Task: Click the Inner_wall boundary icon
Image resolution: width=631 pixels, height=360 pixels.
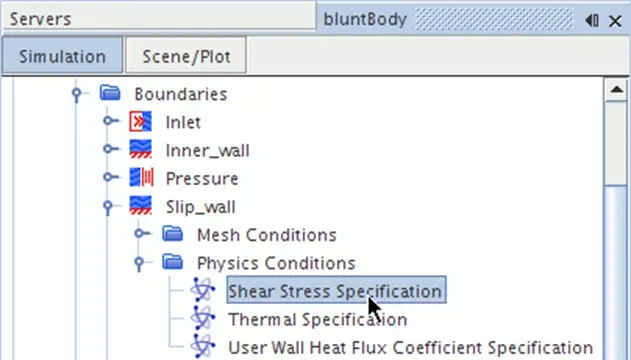Action: (140, 149)
